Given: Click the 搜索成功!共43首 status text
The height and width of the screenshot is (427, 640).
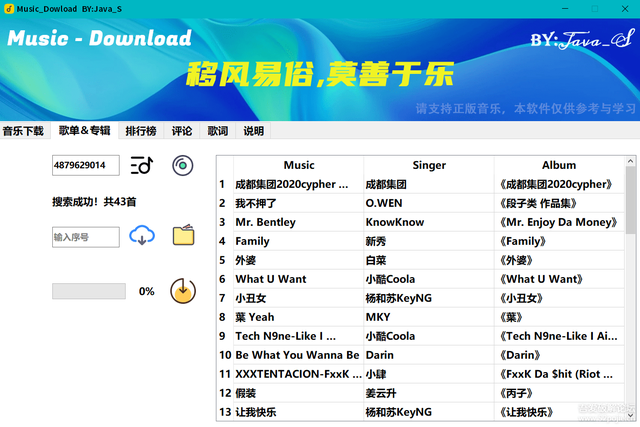Looking at the screenshot, I should [94, 202].
